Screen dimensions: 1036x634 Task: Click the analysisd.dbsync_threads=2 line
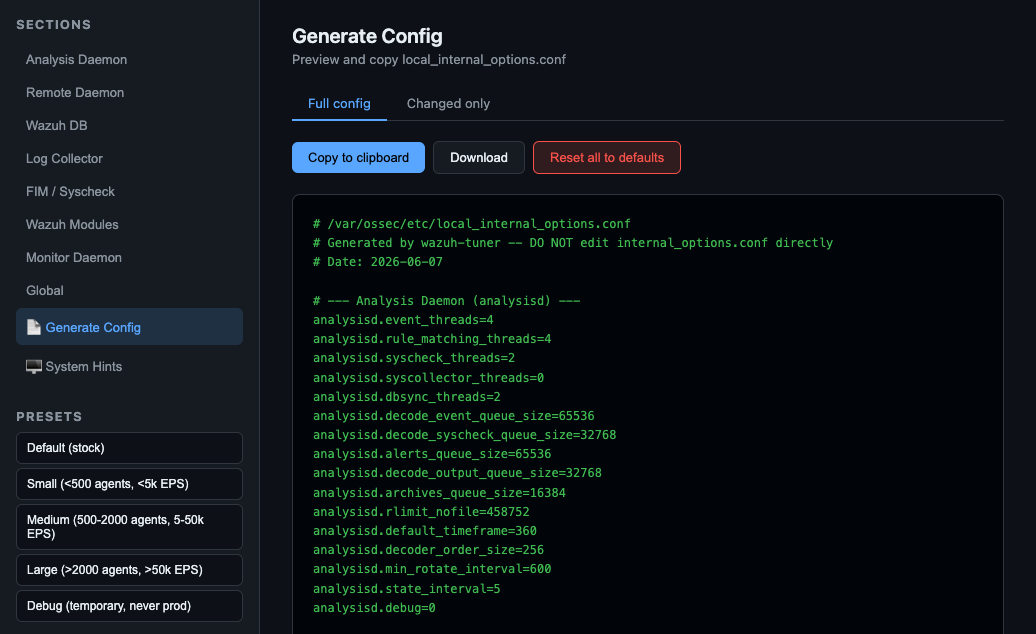(x=406, y=397)
